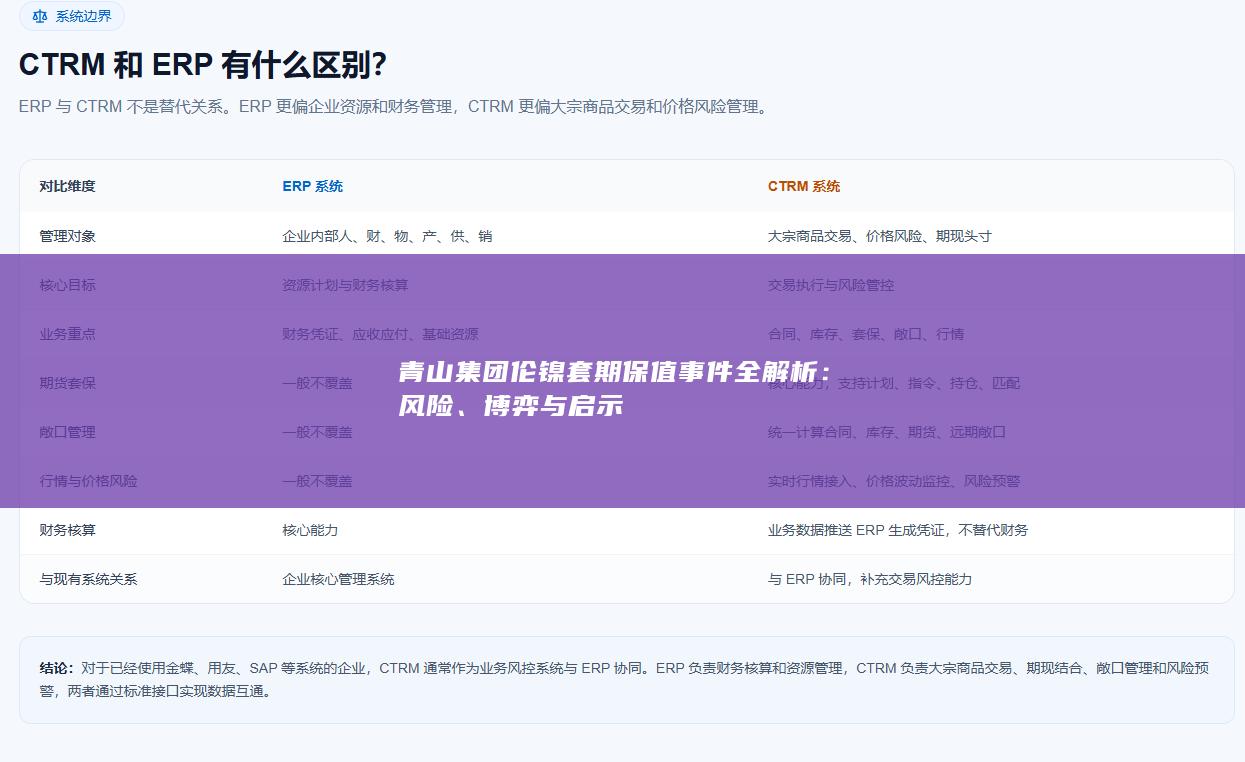This screenshot has width=1245, height=762.
Task: Click the 系统边界 badge label
Action: pyautogui.click(x=83, y=16)
